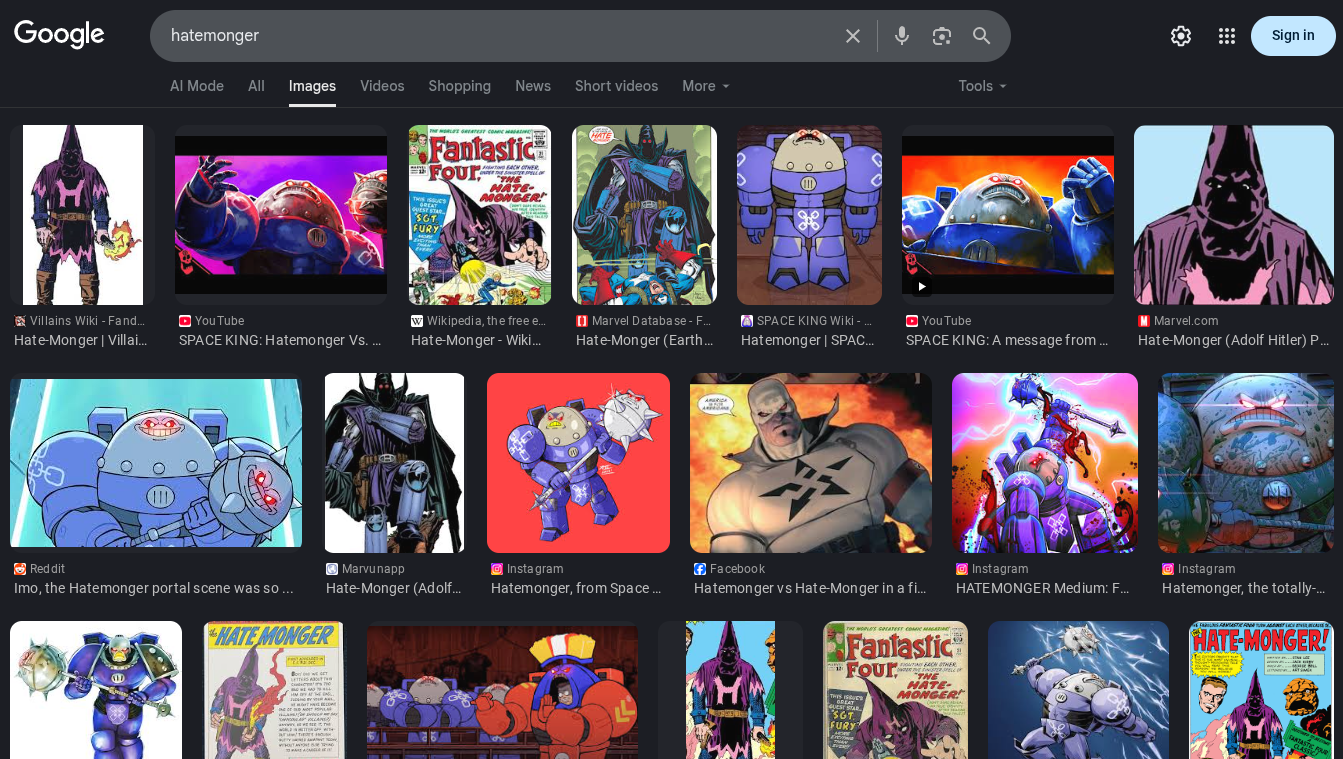
Task: Click the Villains Wiki favicon
Action: point(20,321)
